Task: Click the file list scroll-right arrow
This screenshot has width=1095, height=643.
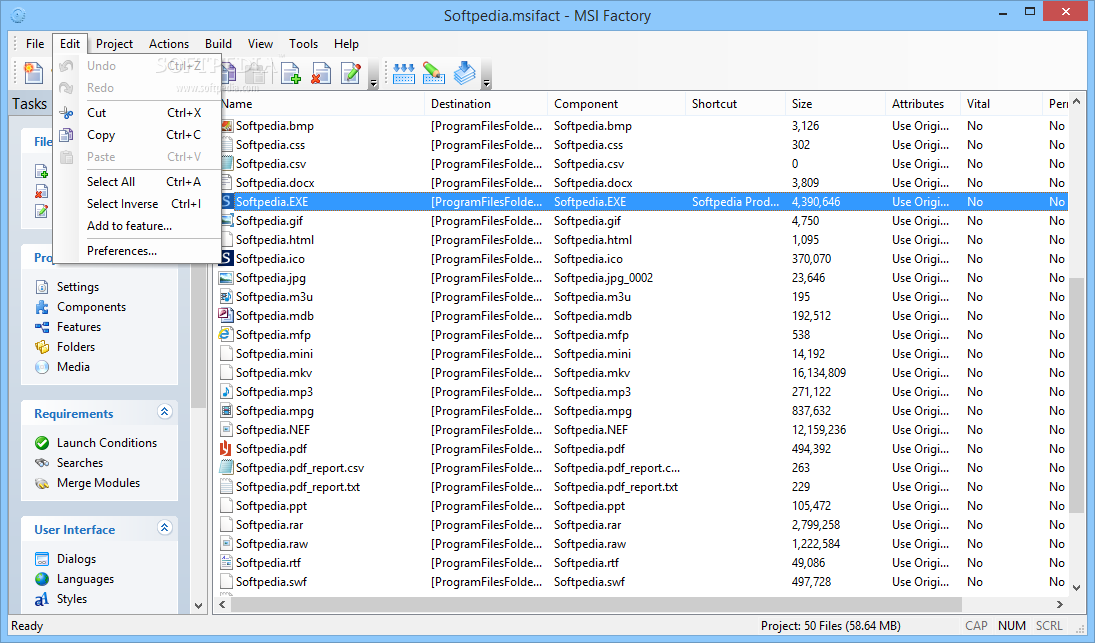Action: 1059,604
